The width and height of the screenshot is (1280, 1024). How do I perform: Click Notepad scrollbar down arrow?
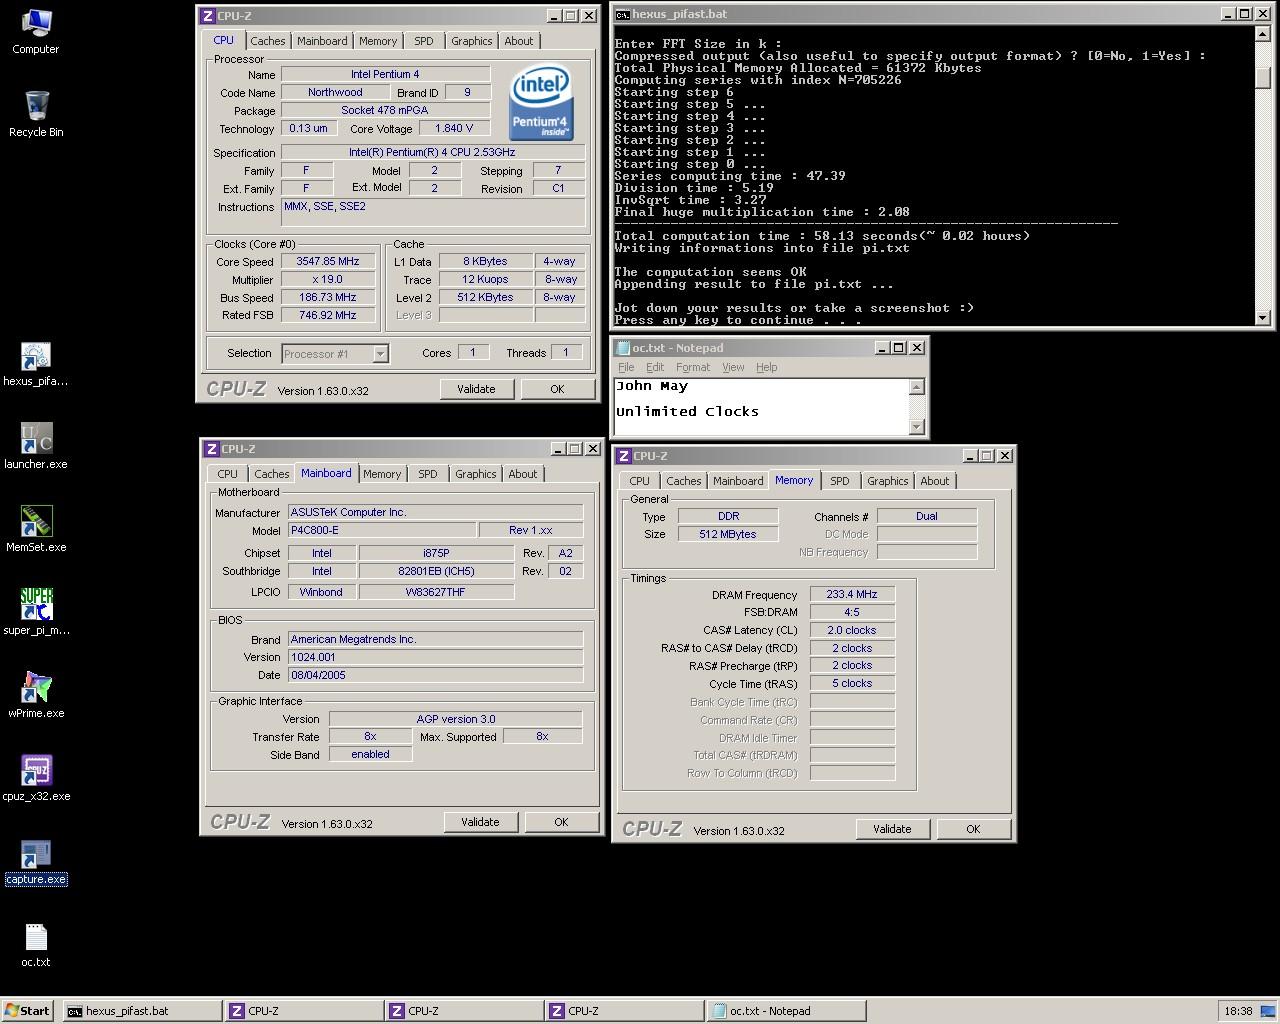coord(917,426)
